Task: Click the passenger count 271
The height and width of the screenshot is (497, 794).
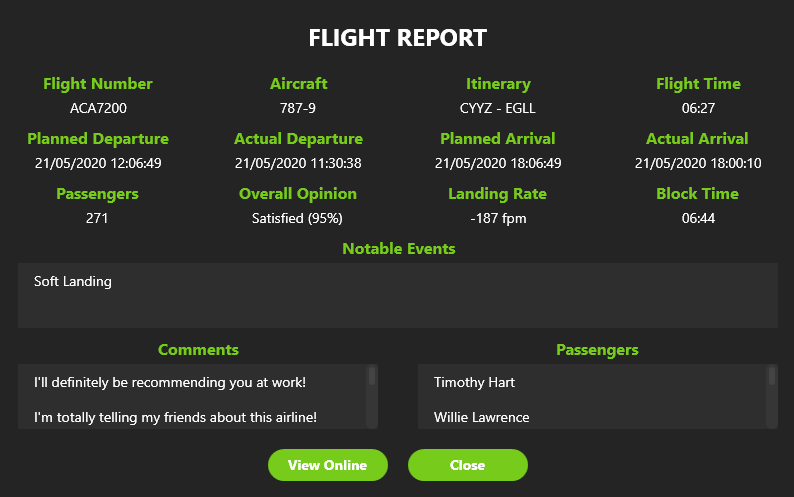Action: pyautogui.click(x=98, y=218)
